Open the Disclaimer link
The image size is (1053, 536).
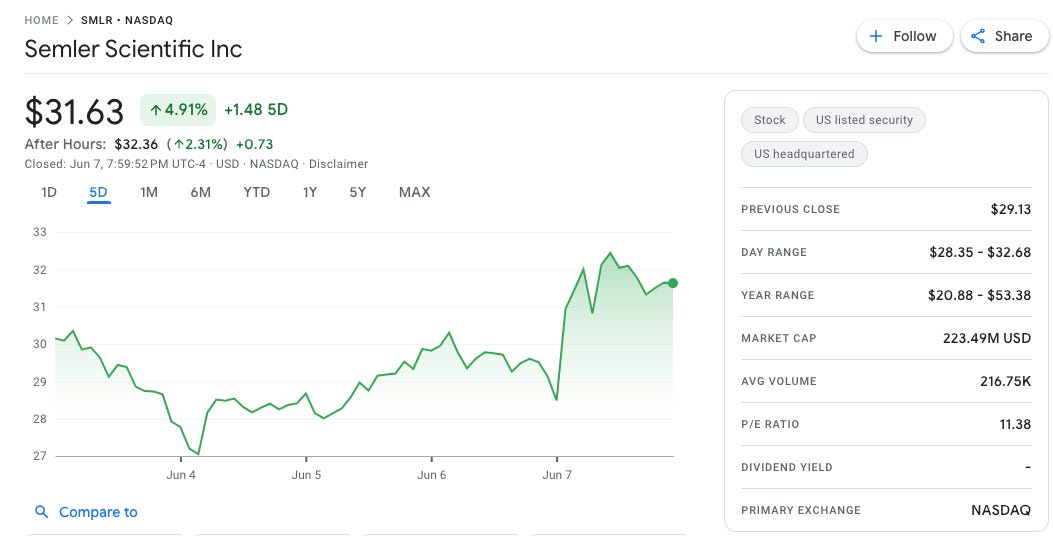pyautogui.click(x=338, y=164)
